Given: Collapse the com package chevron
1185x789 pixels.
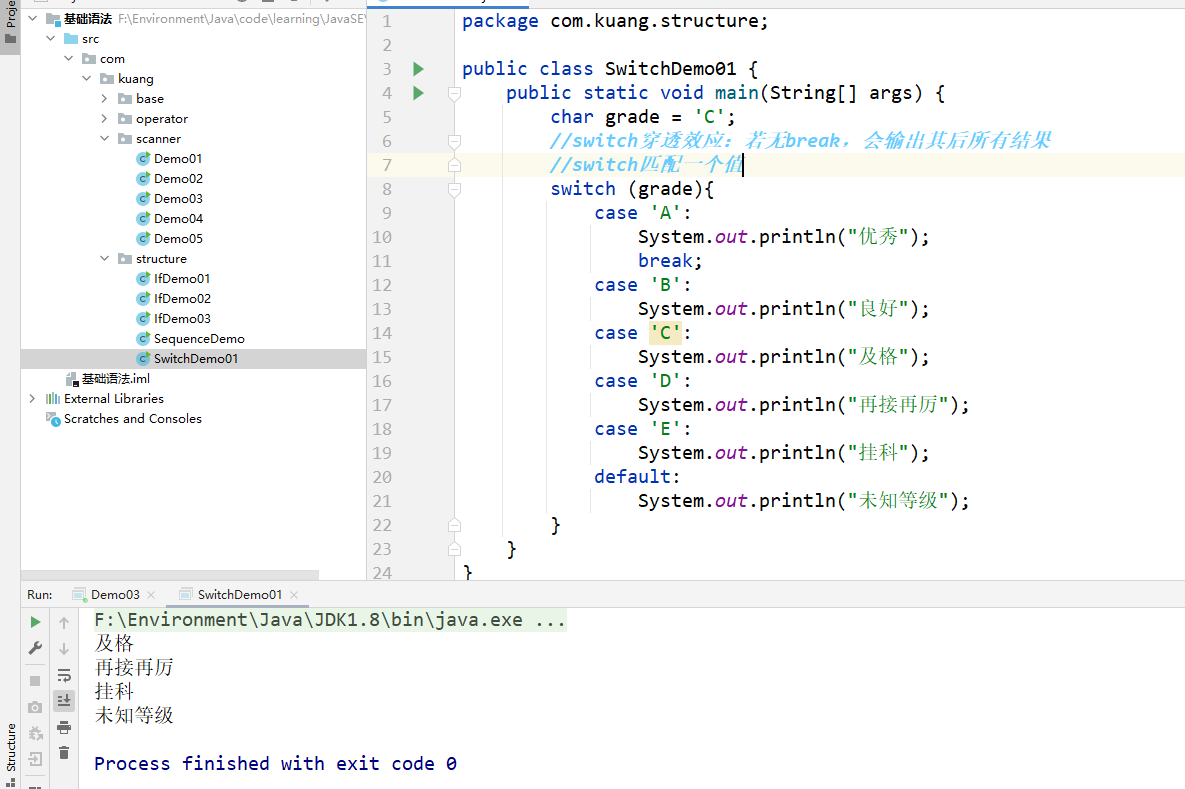Looking at the screenshot, I should 69,58.
